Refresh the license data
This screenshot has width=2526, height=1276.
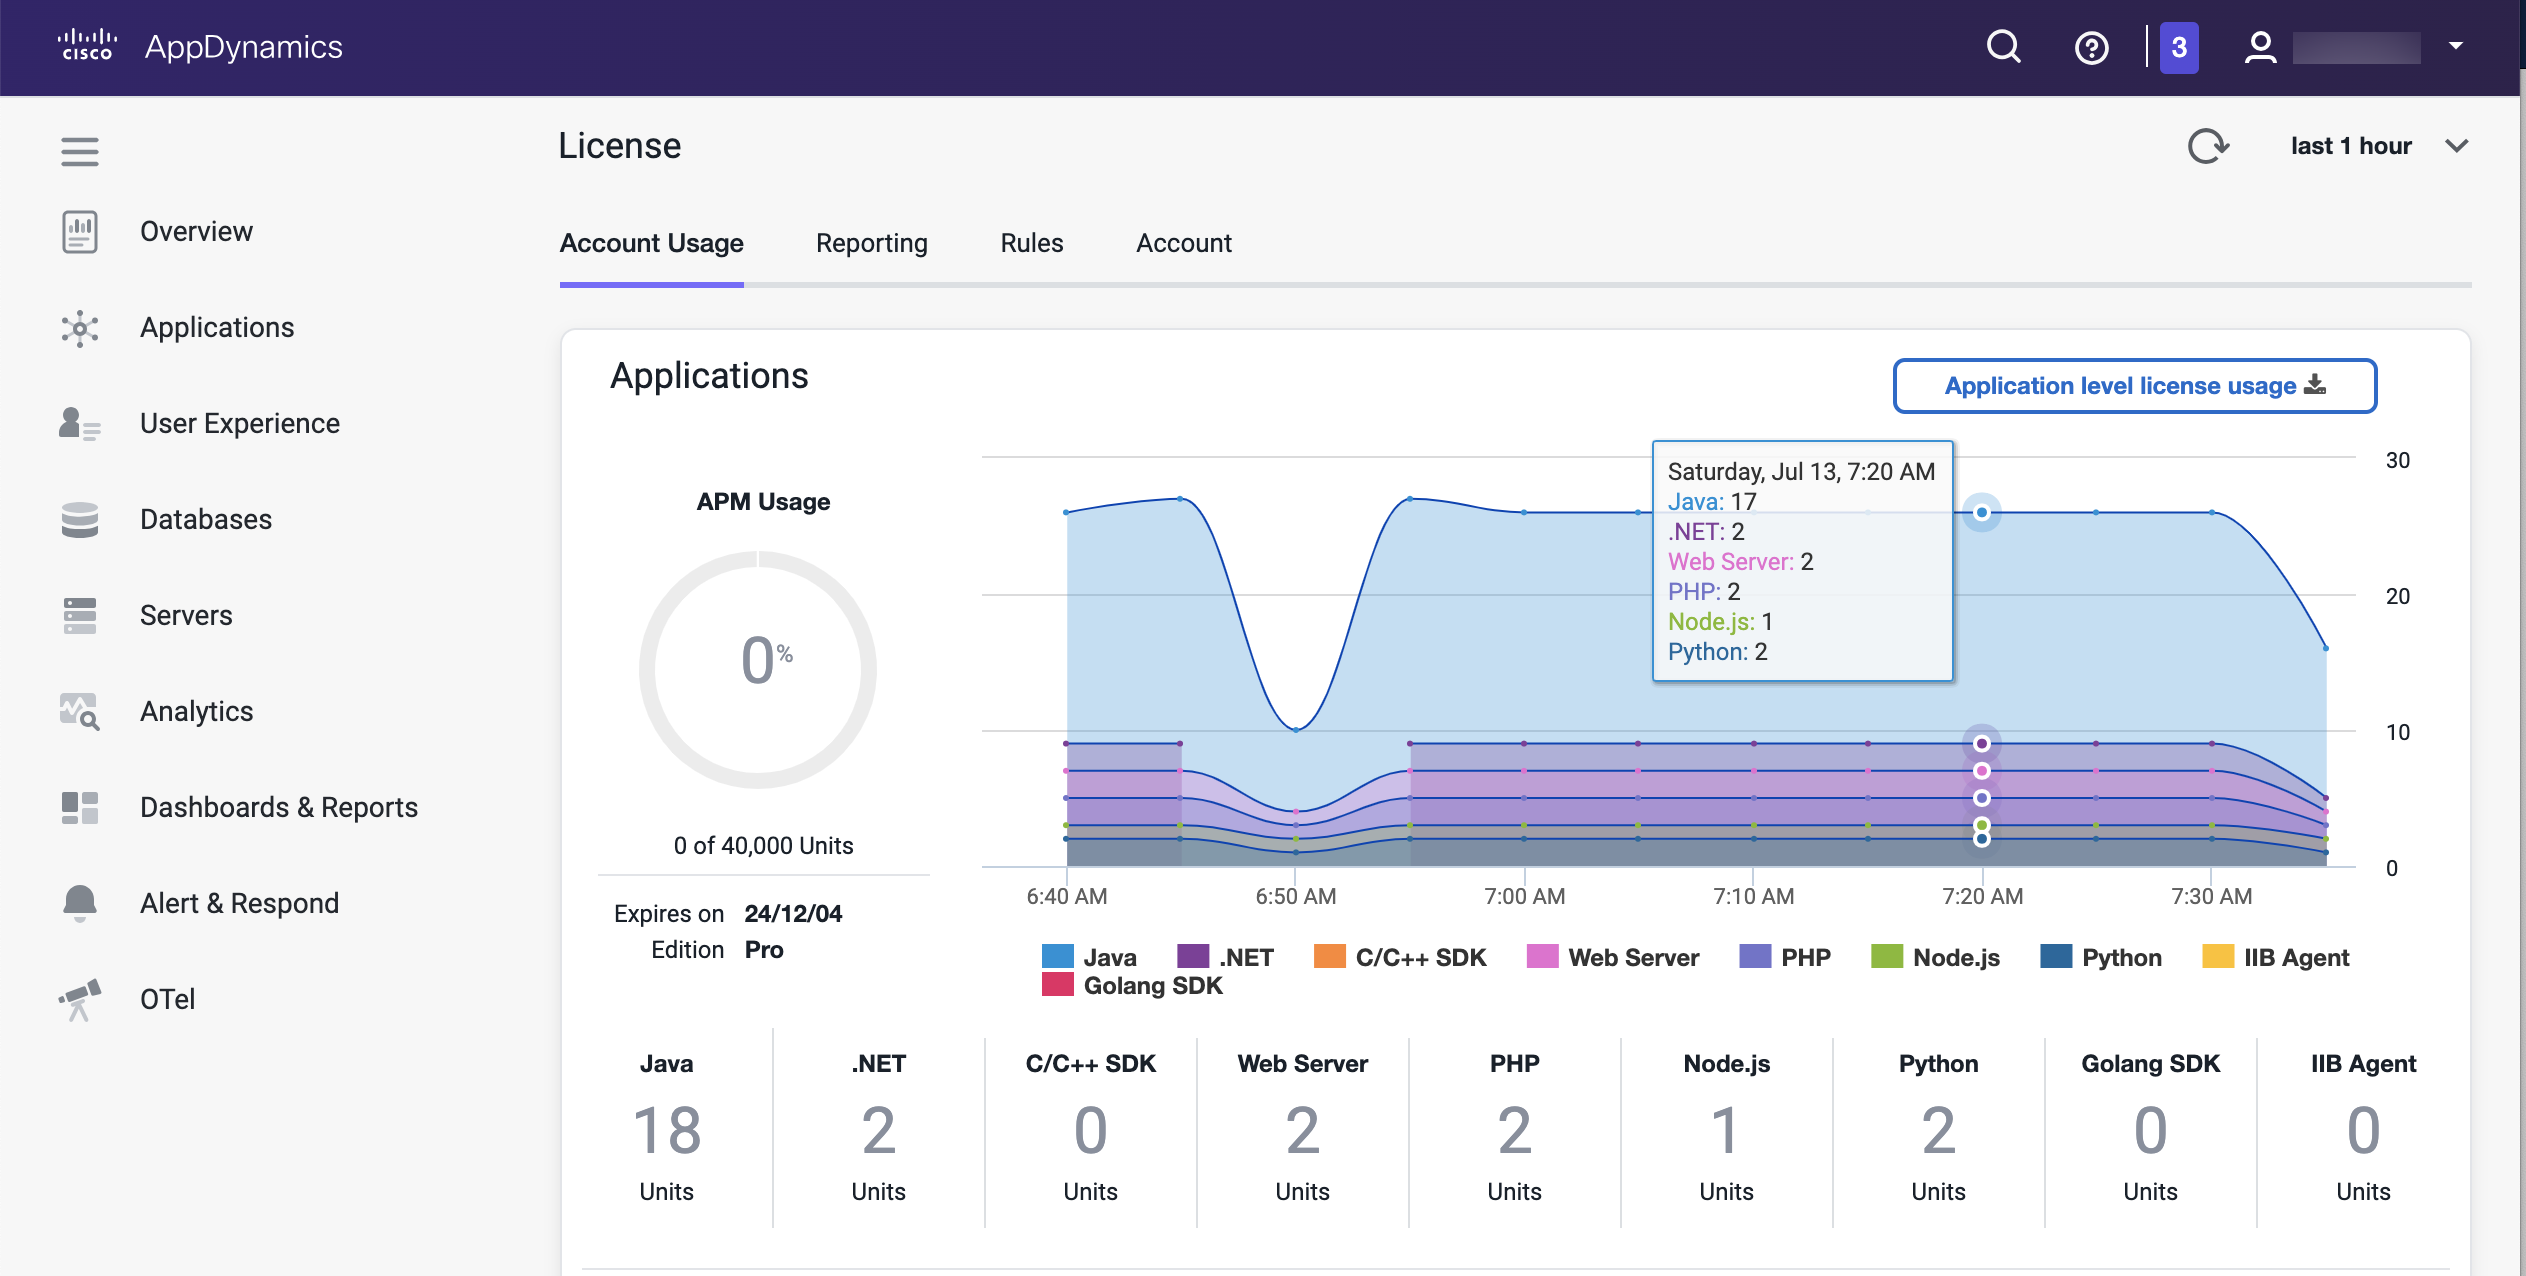pyautogui.click(x=2208, y=146)
